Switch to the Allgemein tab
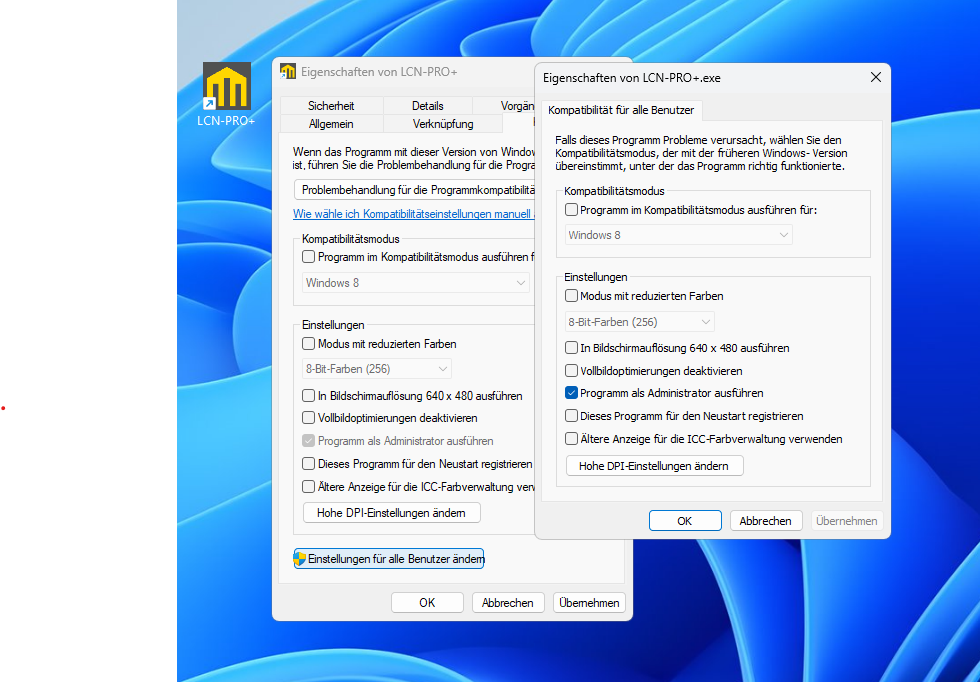Viewport: 980px width, 682px height. tap(331, 124)
